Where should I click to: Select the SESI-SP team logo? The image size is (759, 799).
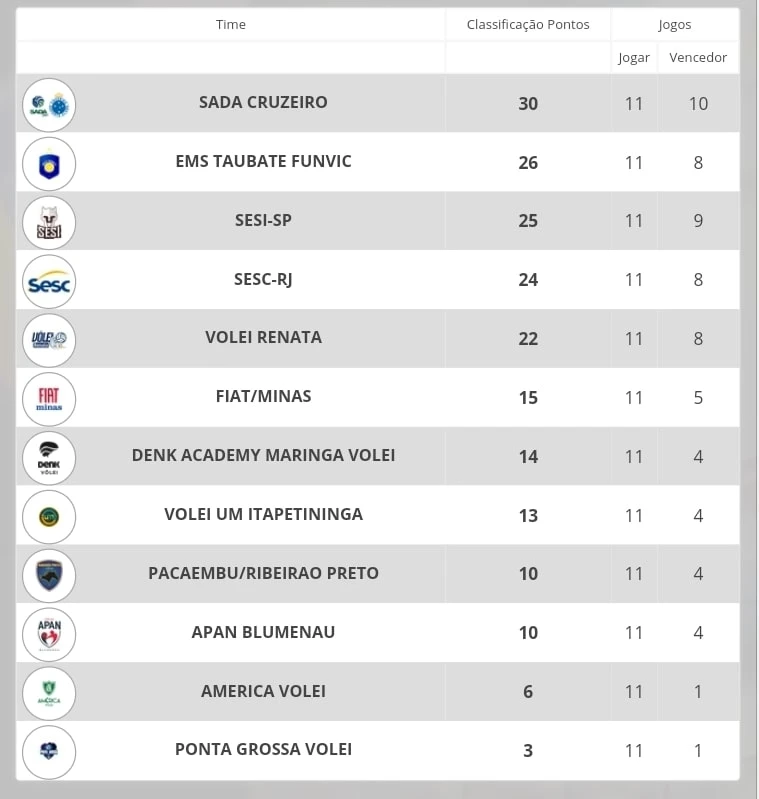coord(49,223)
